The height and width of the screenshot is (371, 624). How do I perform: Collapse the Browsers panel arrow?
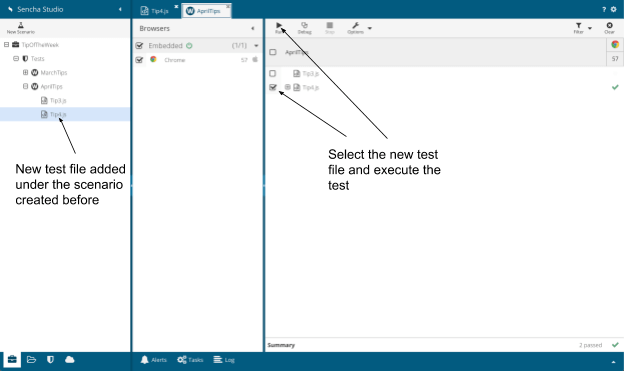253,28
